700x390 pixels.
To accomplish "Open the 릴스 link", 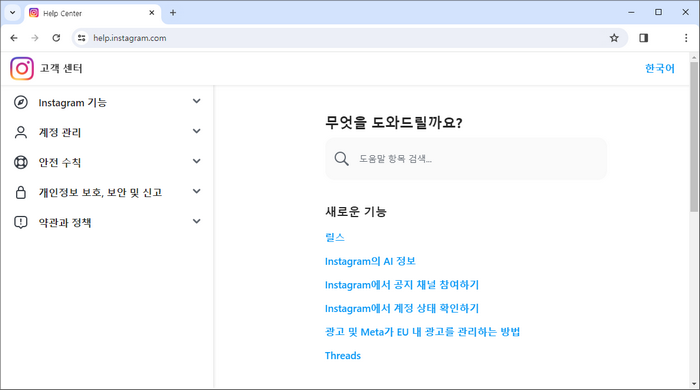I will (x=335, y=237).
